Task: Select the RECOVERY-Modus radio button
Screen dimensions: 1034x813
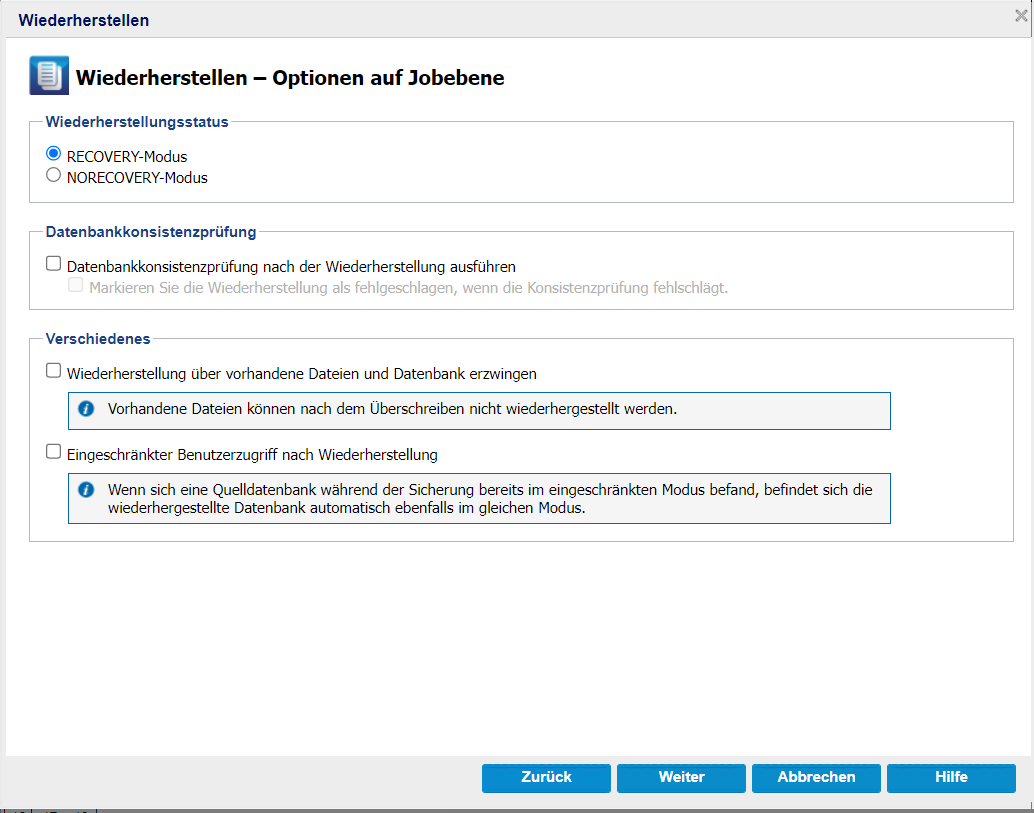Action: (53, 154)
